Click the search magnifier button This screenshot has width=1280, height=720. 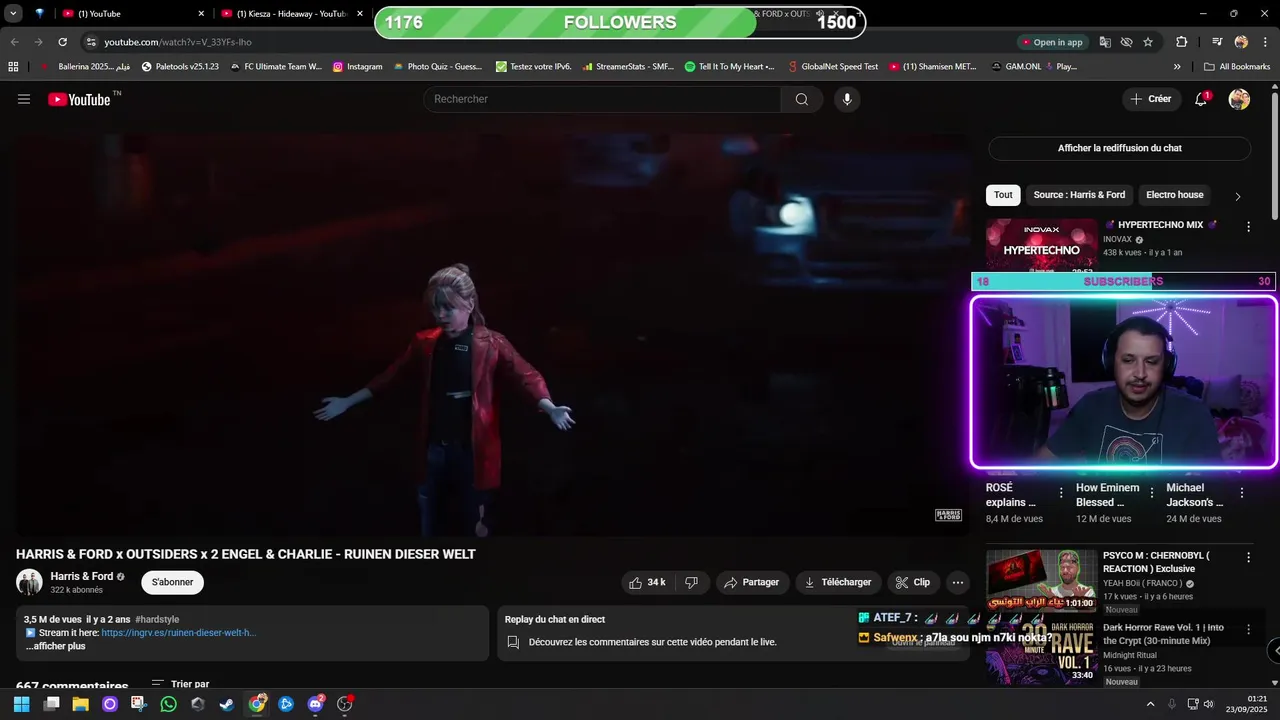pos(801,99)
